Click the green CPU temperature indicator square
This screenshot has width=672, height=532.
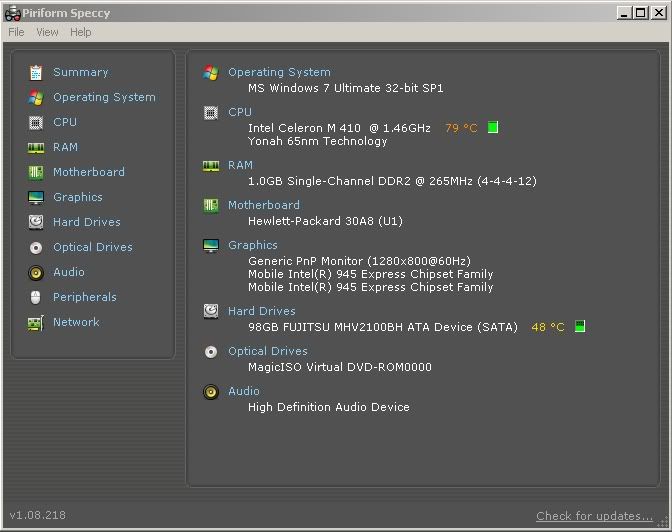click(493, 127)
